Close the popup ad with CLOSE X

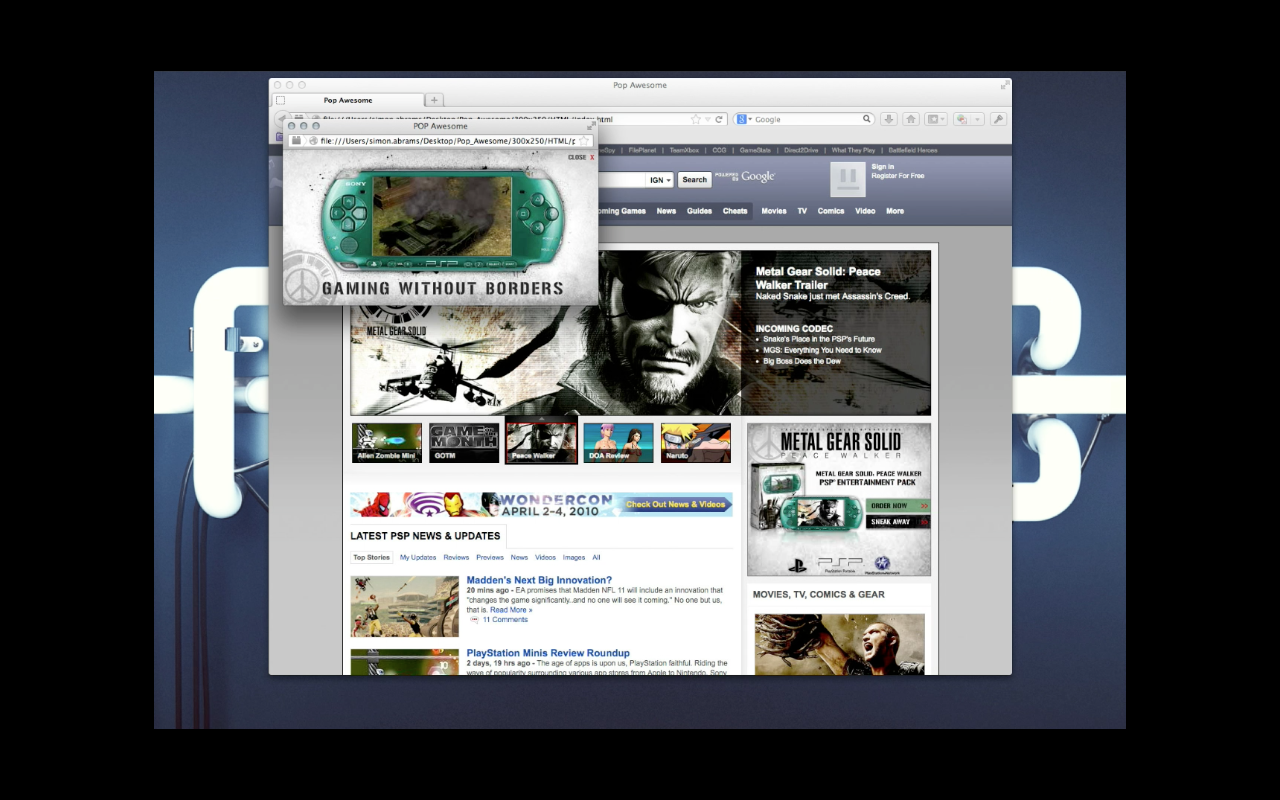[581, 157]
